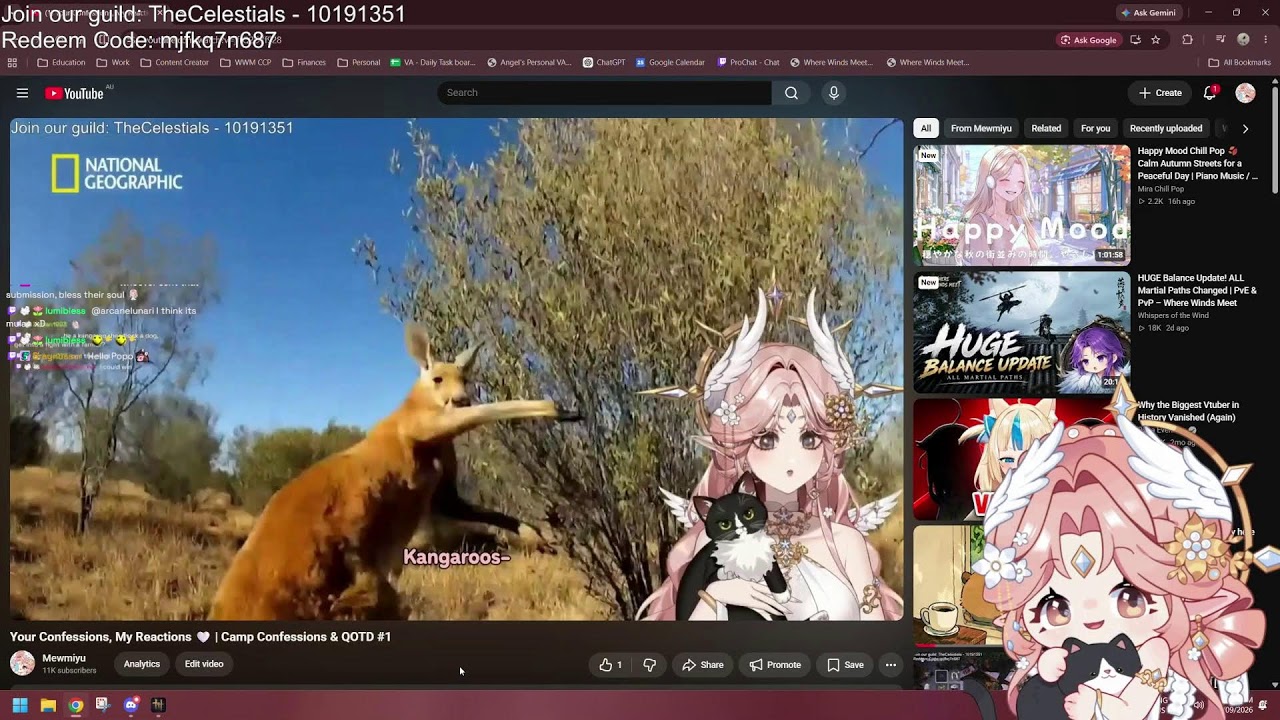Select the All filter chip
The width and height of the screenshot is (1280, 720).
(926, 128)
